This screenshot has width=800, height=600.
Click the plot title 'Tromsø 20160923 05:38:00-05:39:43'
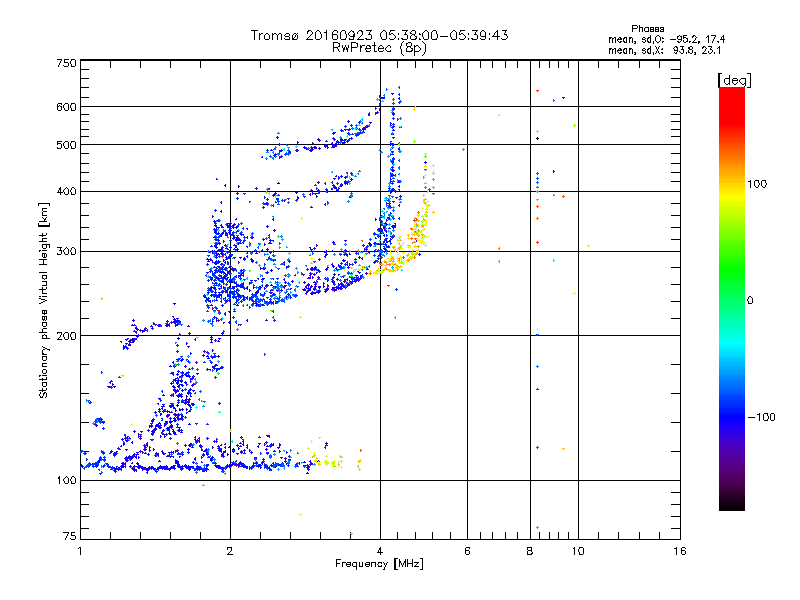click(379, 35)
